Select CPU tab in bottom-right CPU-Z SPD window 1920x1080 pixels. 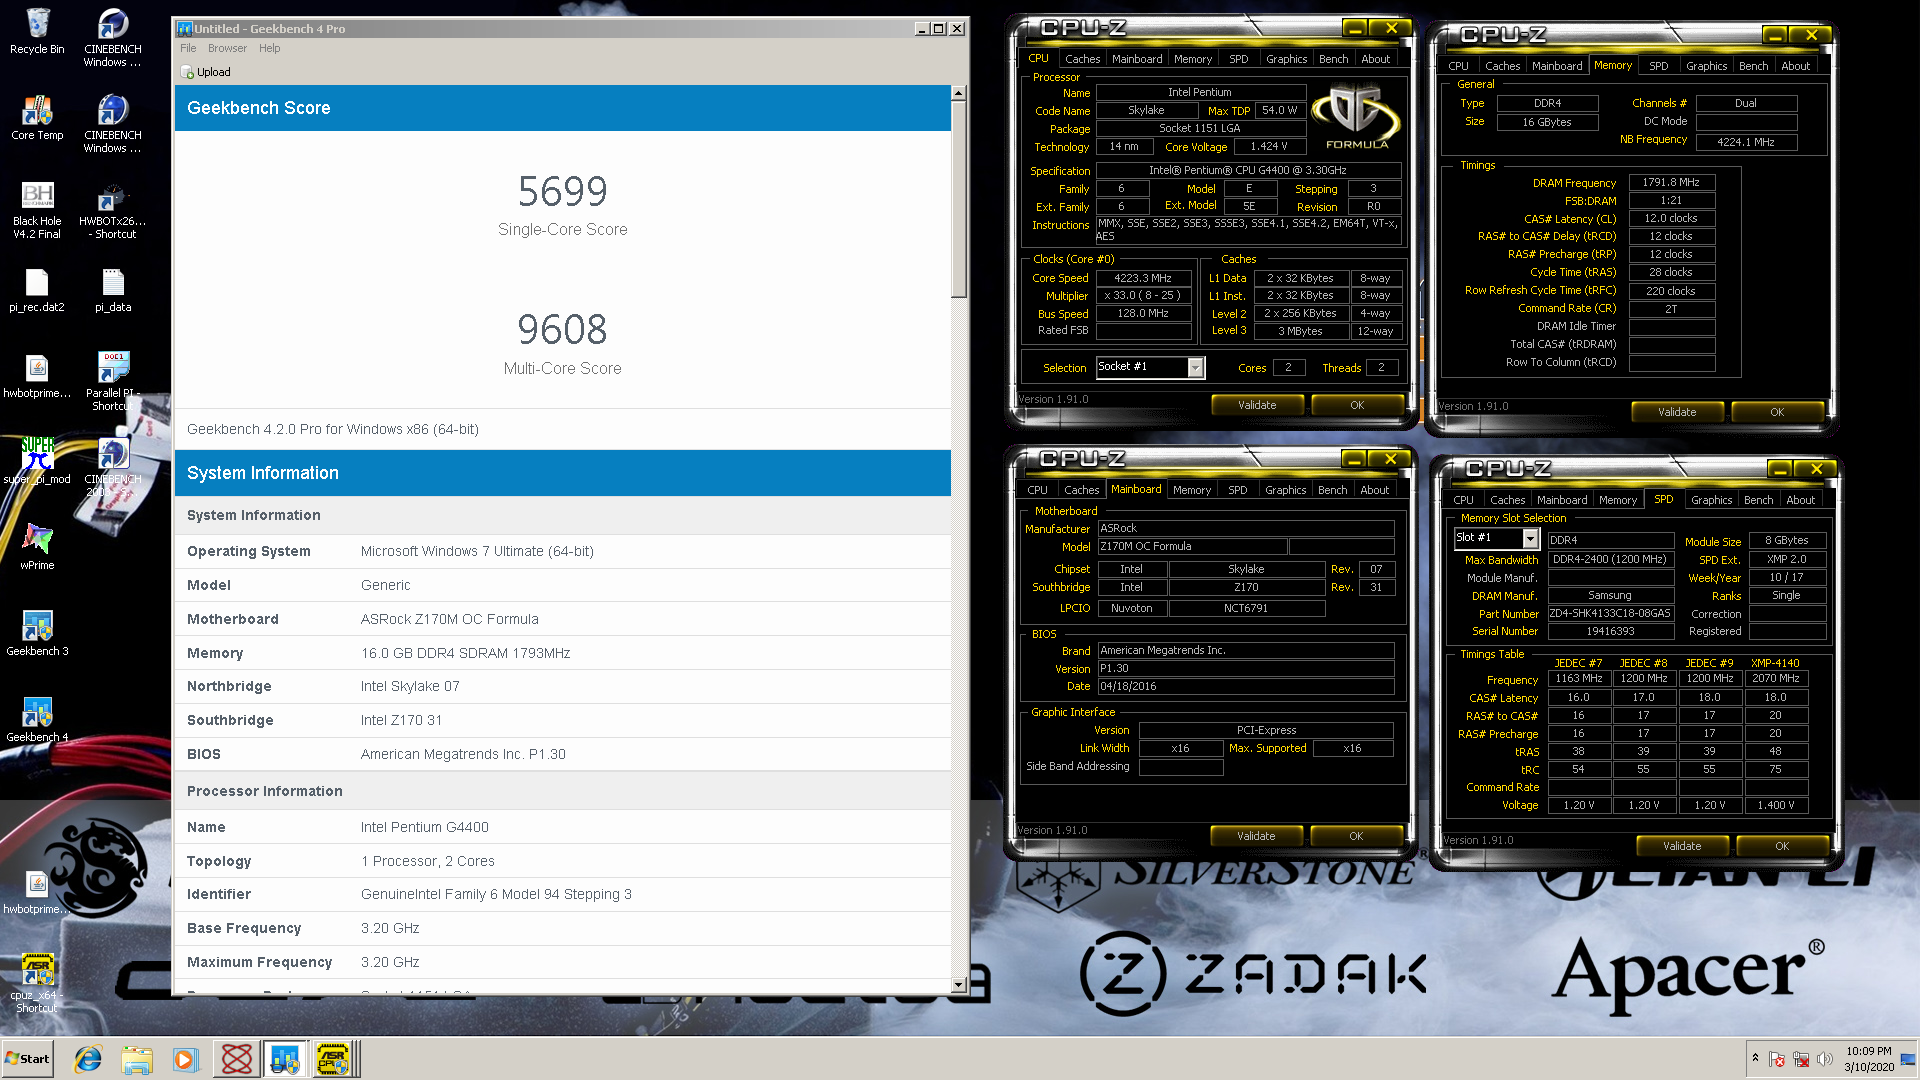pos(1463,500)
